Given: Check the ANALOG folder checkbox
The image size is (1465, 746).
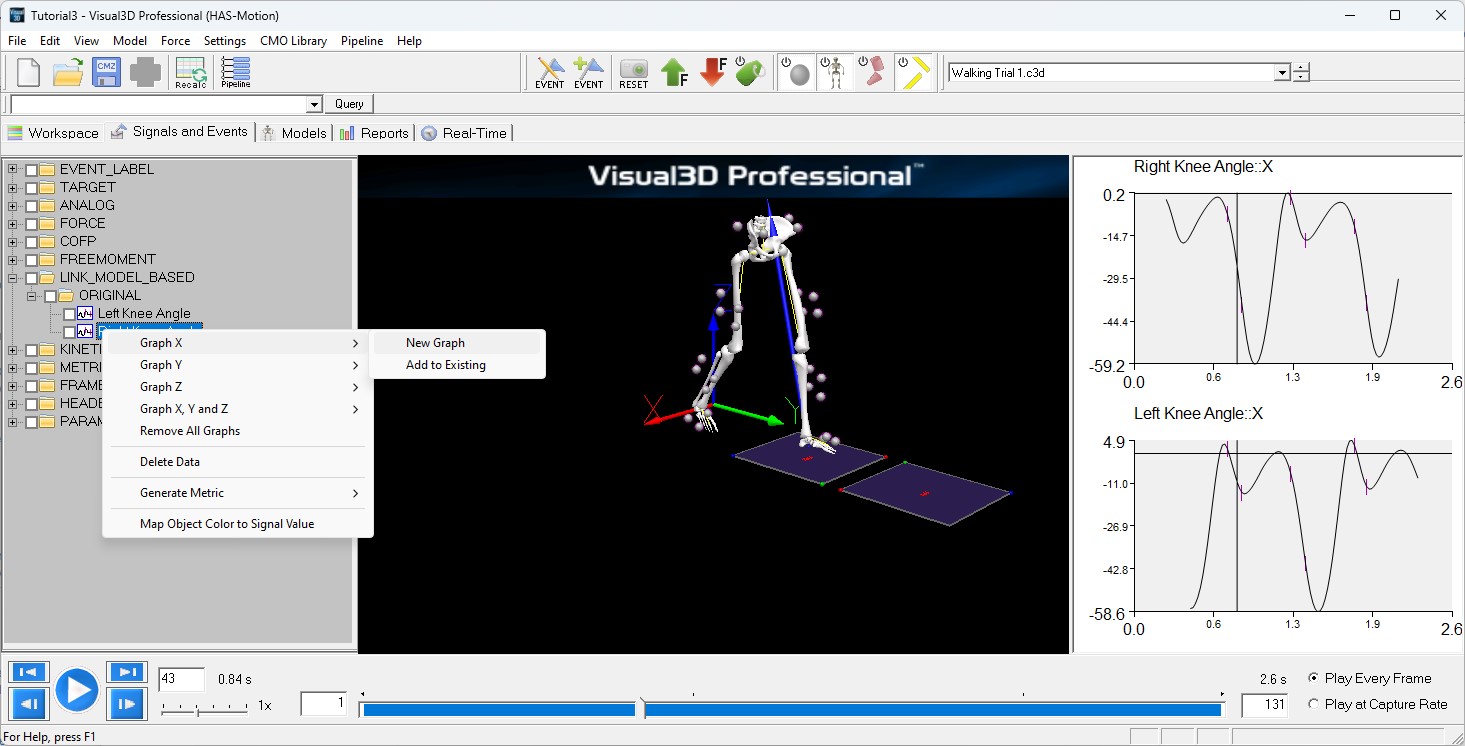Looking at the screenshot, I should 31,205.
